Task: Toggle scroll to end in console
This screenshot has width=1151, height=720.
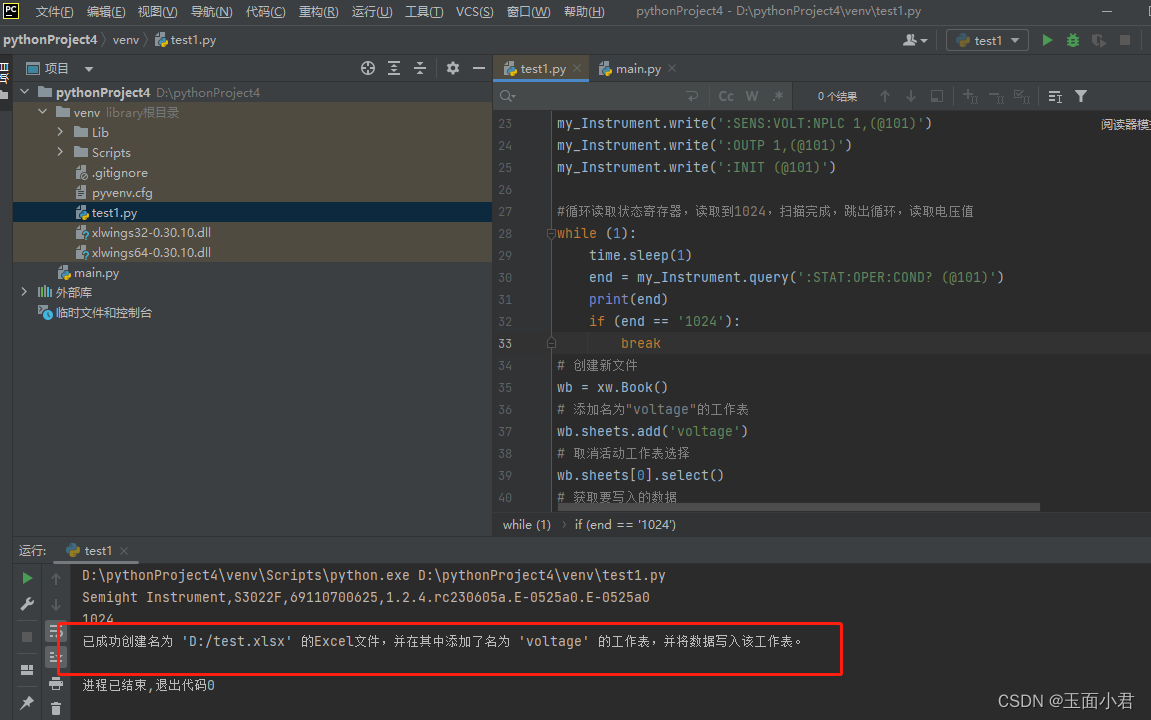Action: point(56,657)
